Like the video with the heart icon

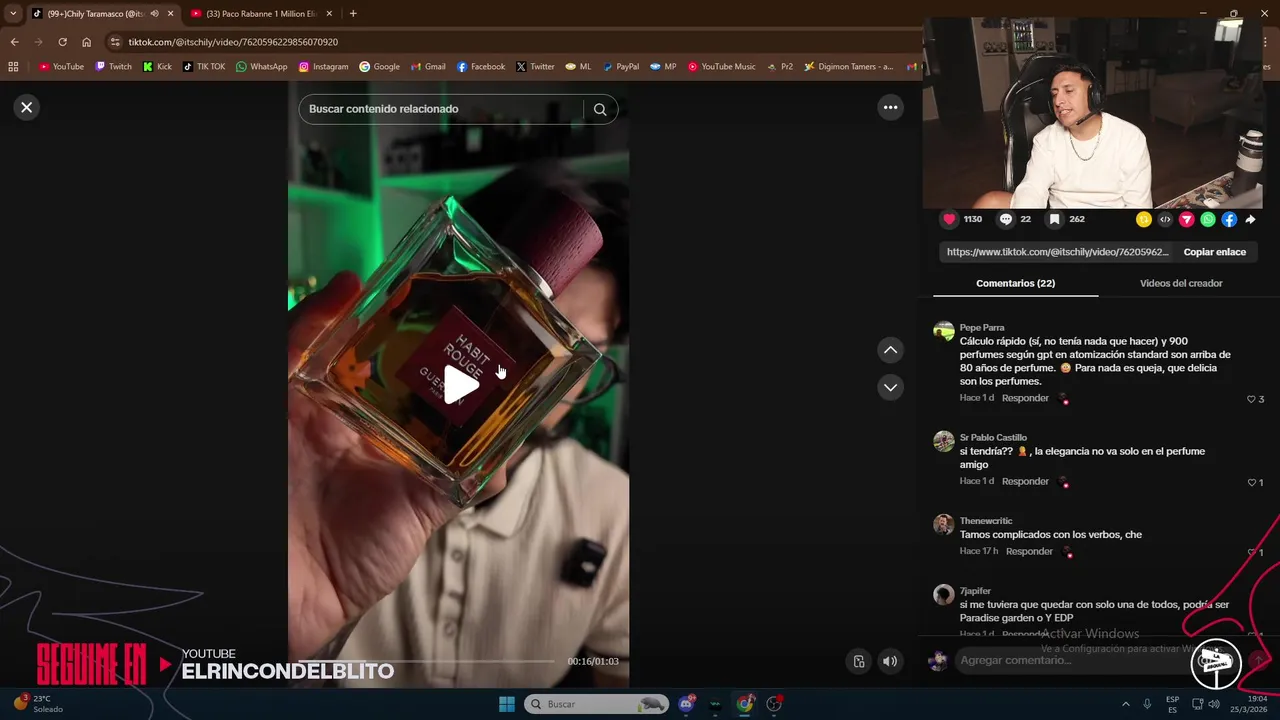(949, 219)
